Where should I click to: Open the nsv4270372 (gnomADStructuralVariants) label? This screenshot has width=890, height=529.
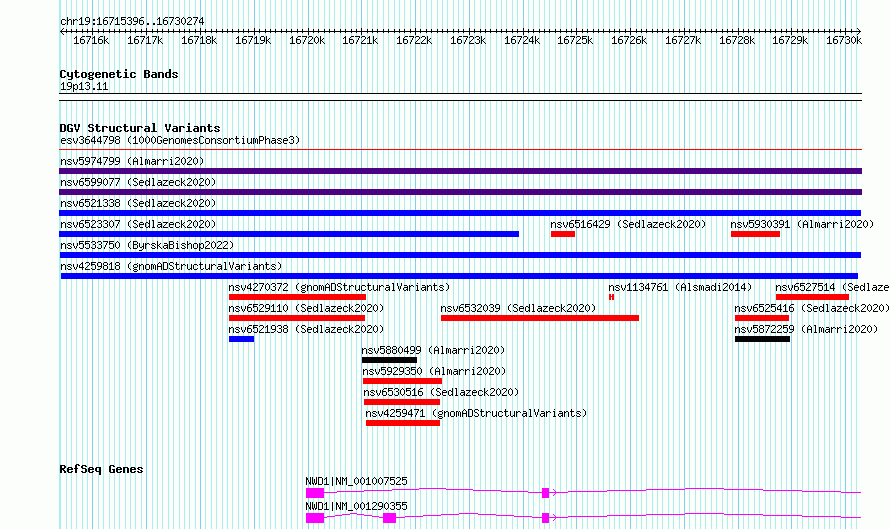click(339, 287)
